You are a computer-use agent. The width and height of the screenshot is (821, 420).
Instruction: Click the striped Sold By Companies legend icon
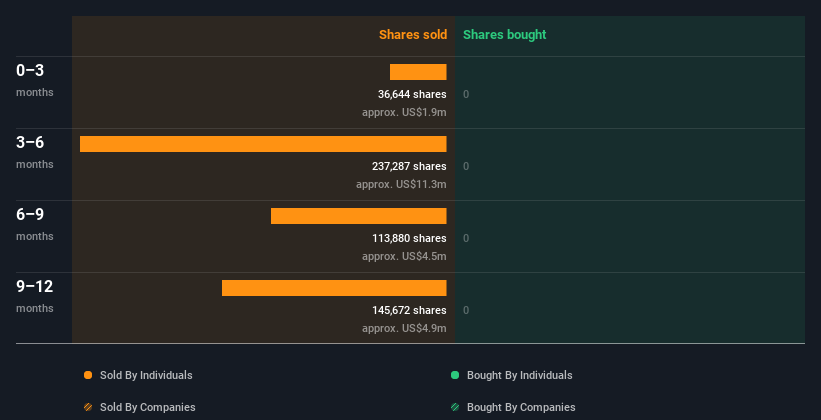point(88,407)
